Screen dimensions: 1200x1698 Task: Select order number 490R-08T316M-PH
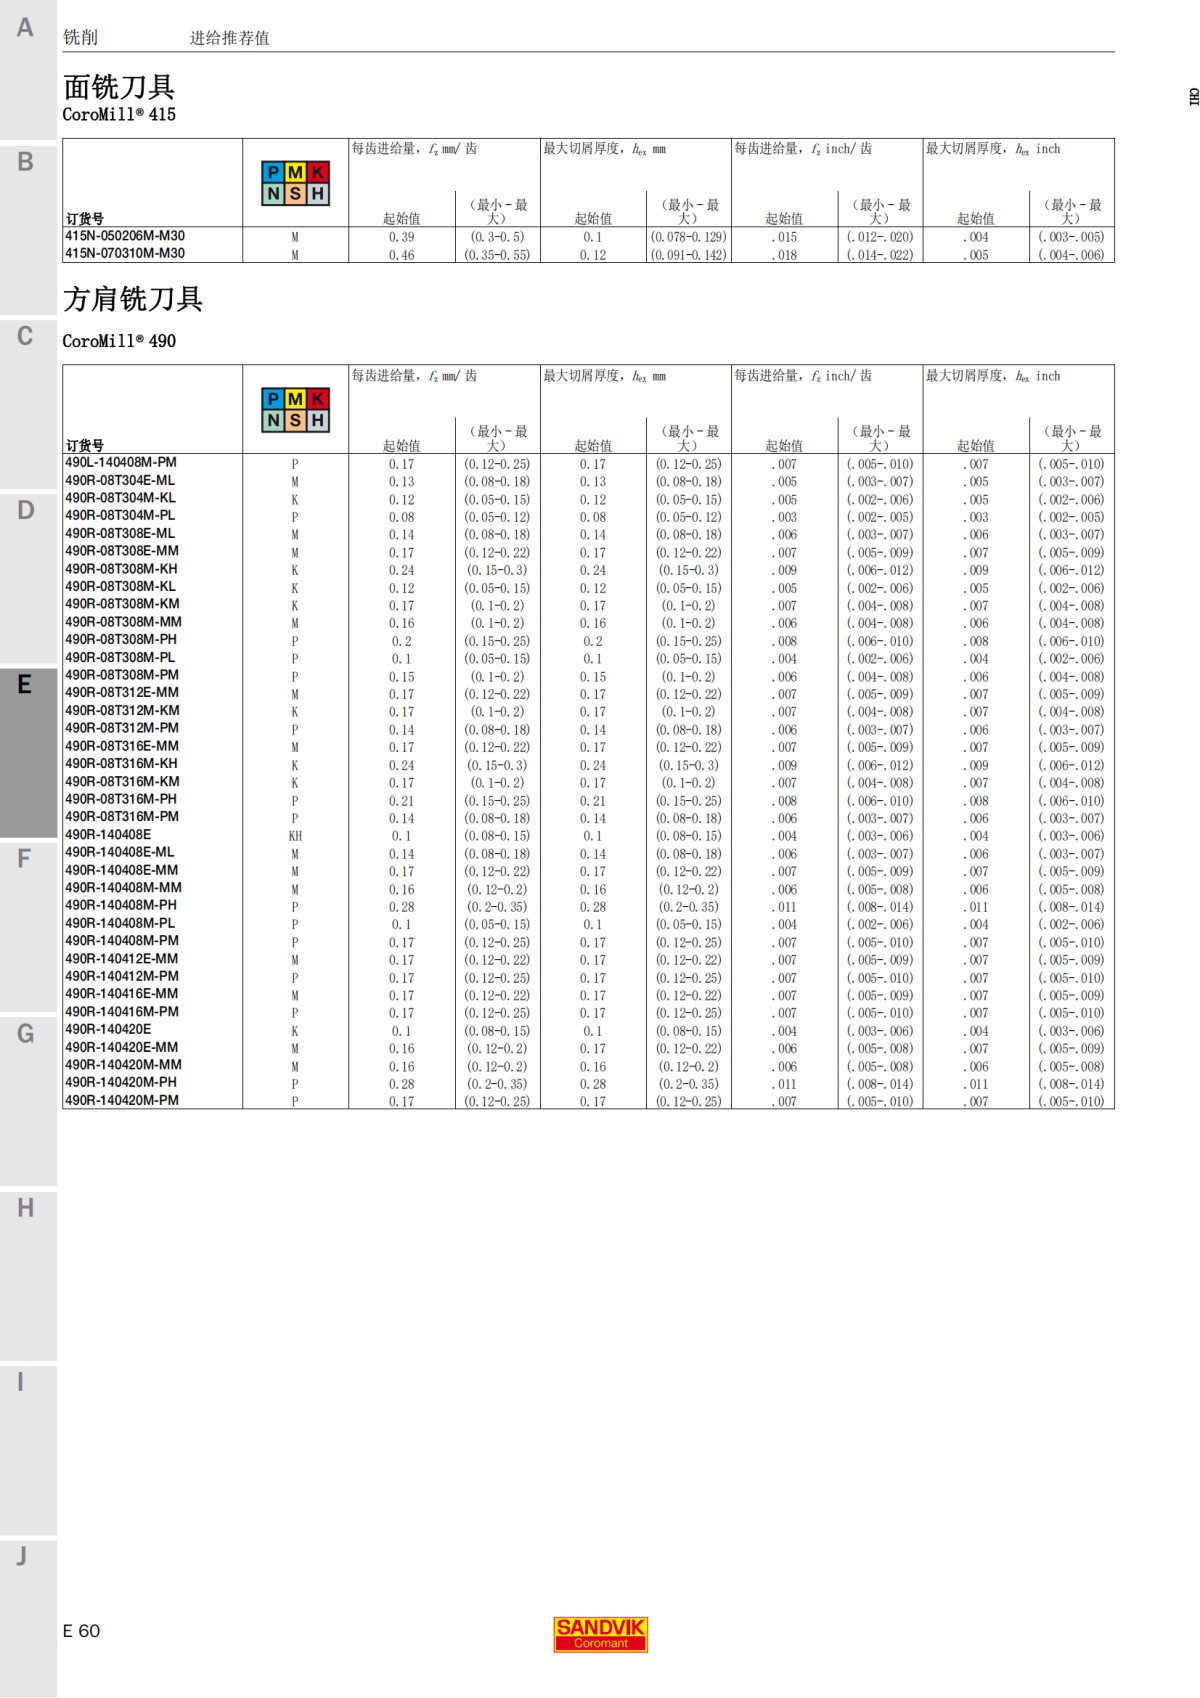[x=121, y=799]
